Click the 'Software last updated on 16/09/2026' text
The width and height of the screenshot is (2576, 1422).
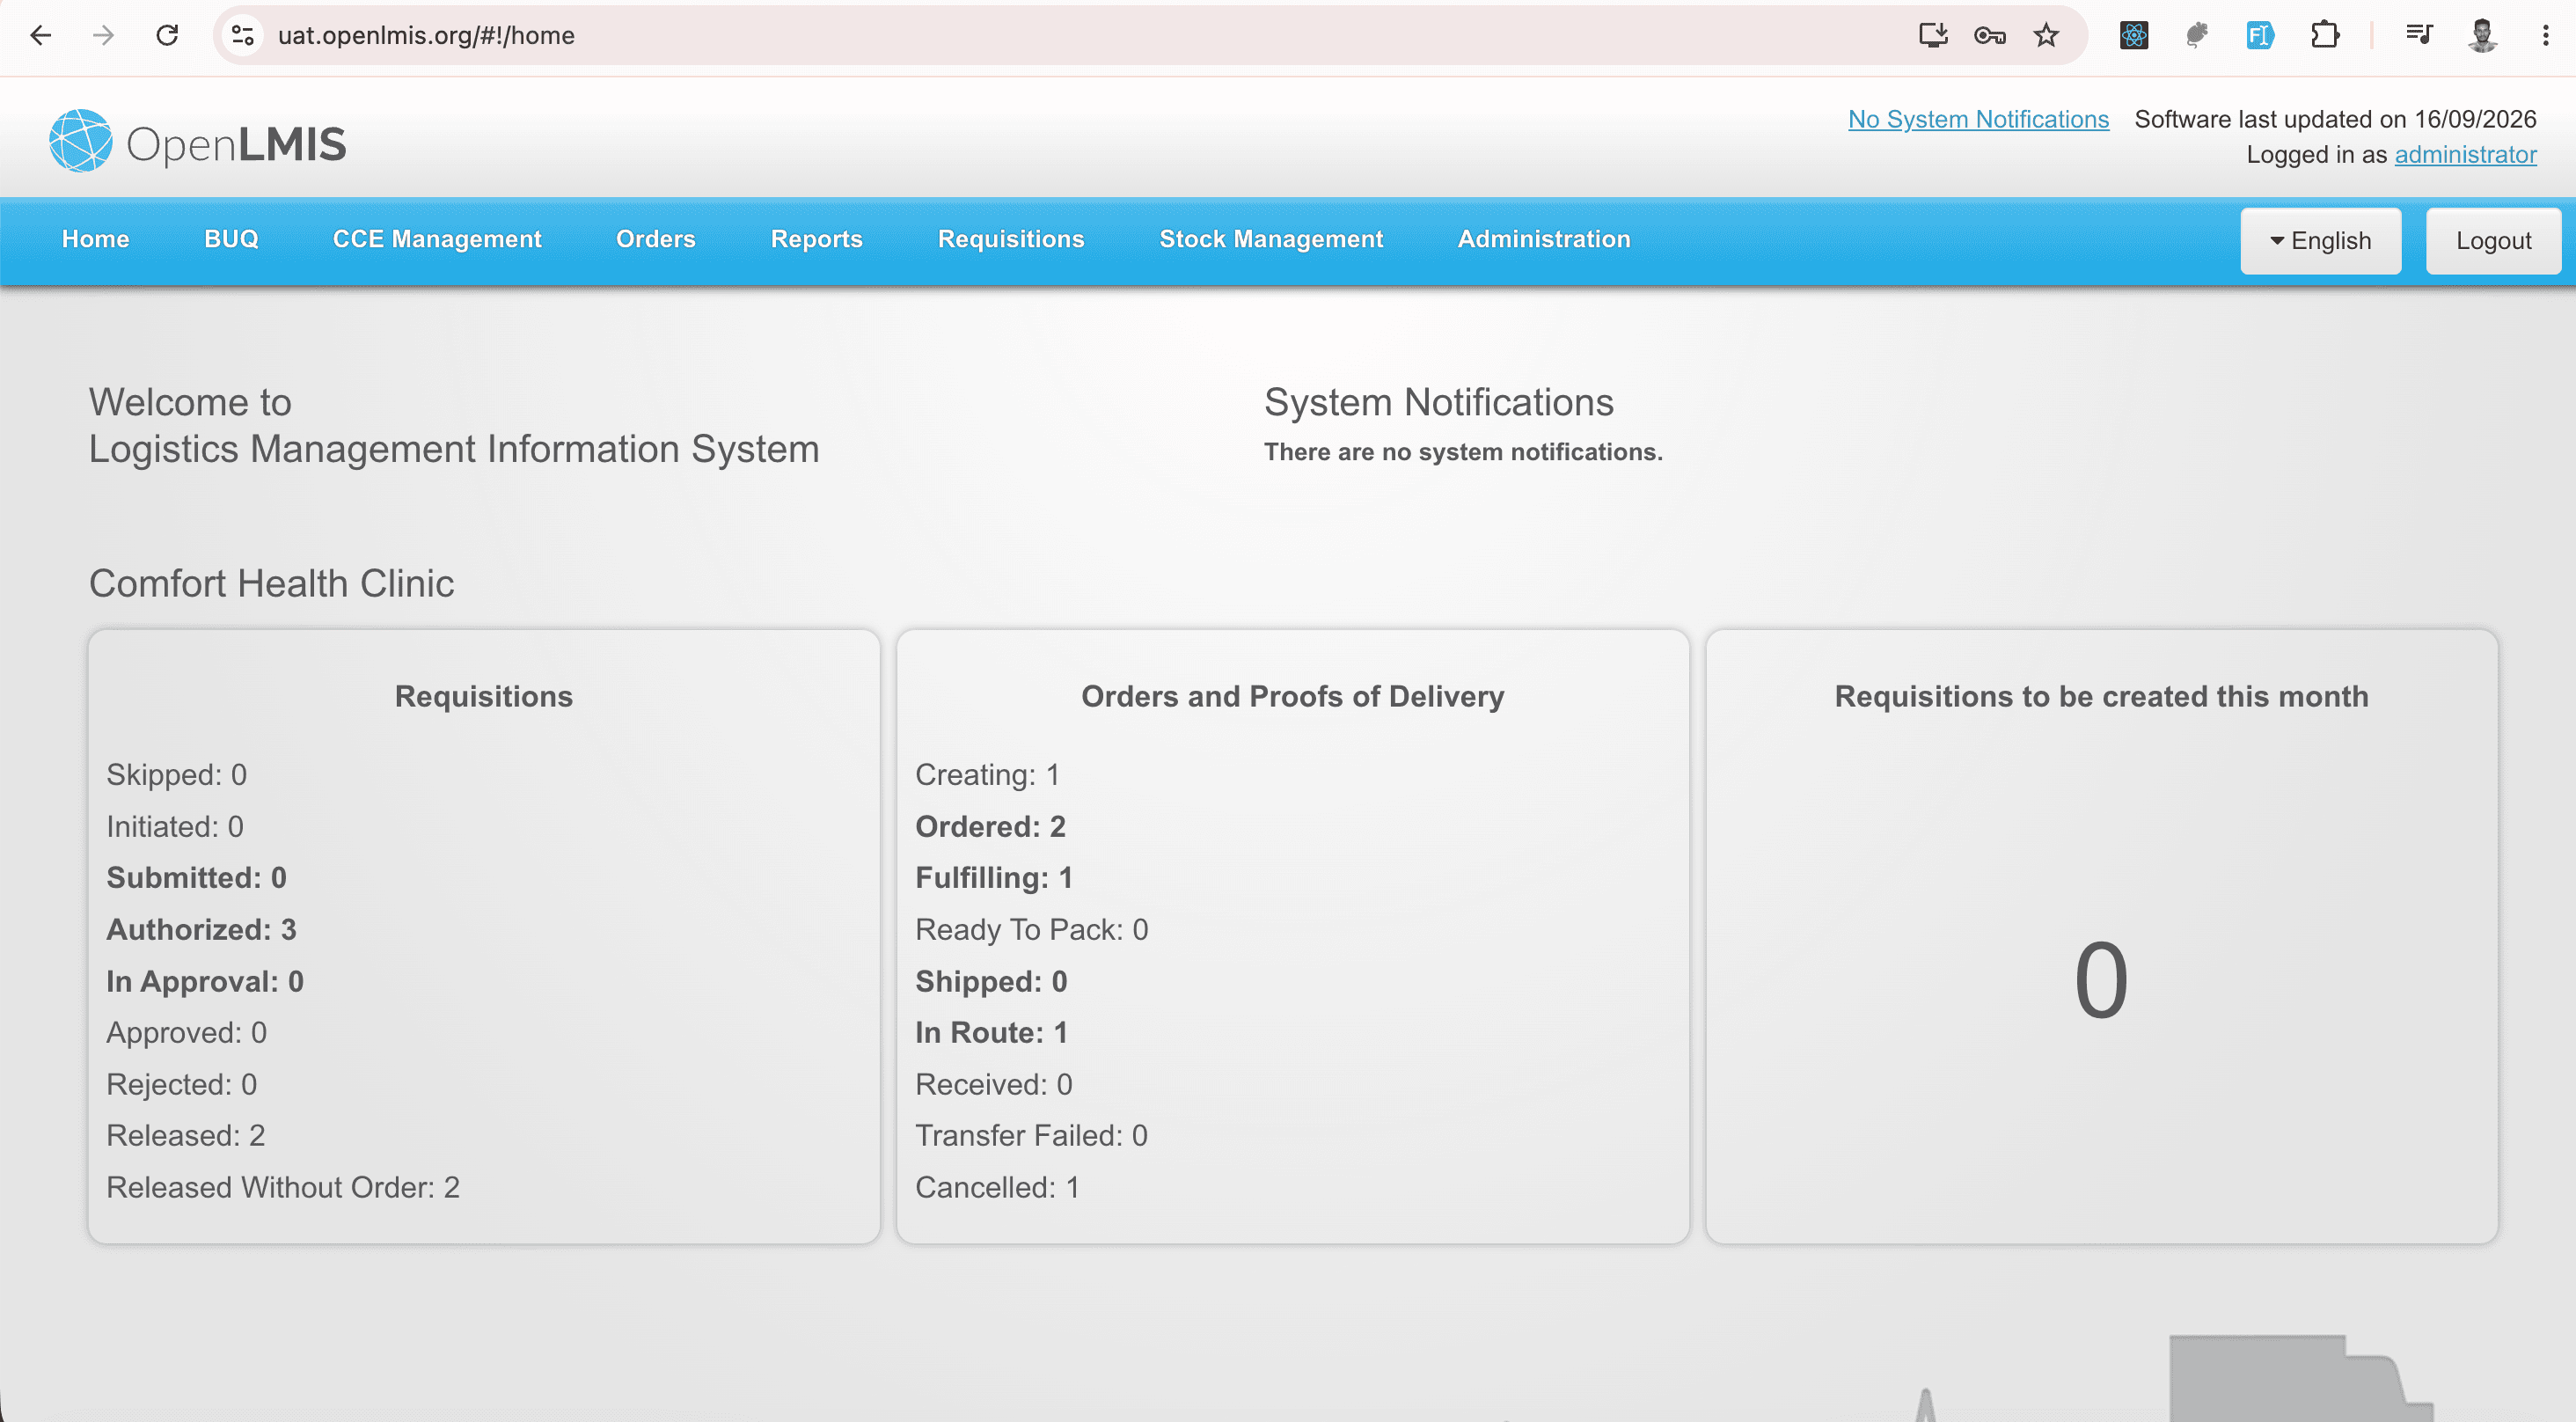tap(2335, 119)
